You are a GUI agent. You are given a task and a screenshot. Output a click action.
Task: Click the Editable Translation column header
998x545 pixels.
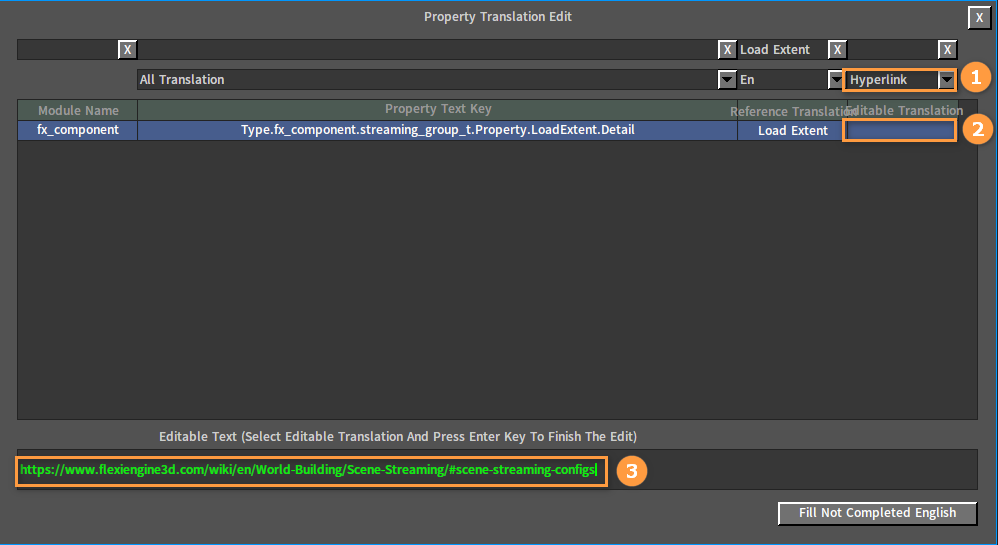tap(904, 110)
